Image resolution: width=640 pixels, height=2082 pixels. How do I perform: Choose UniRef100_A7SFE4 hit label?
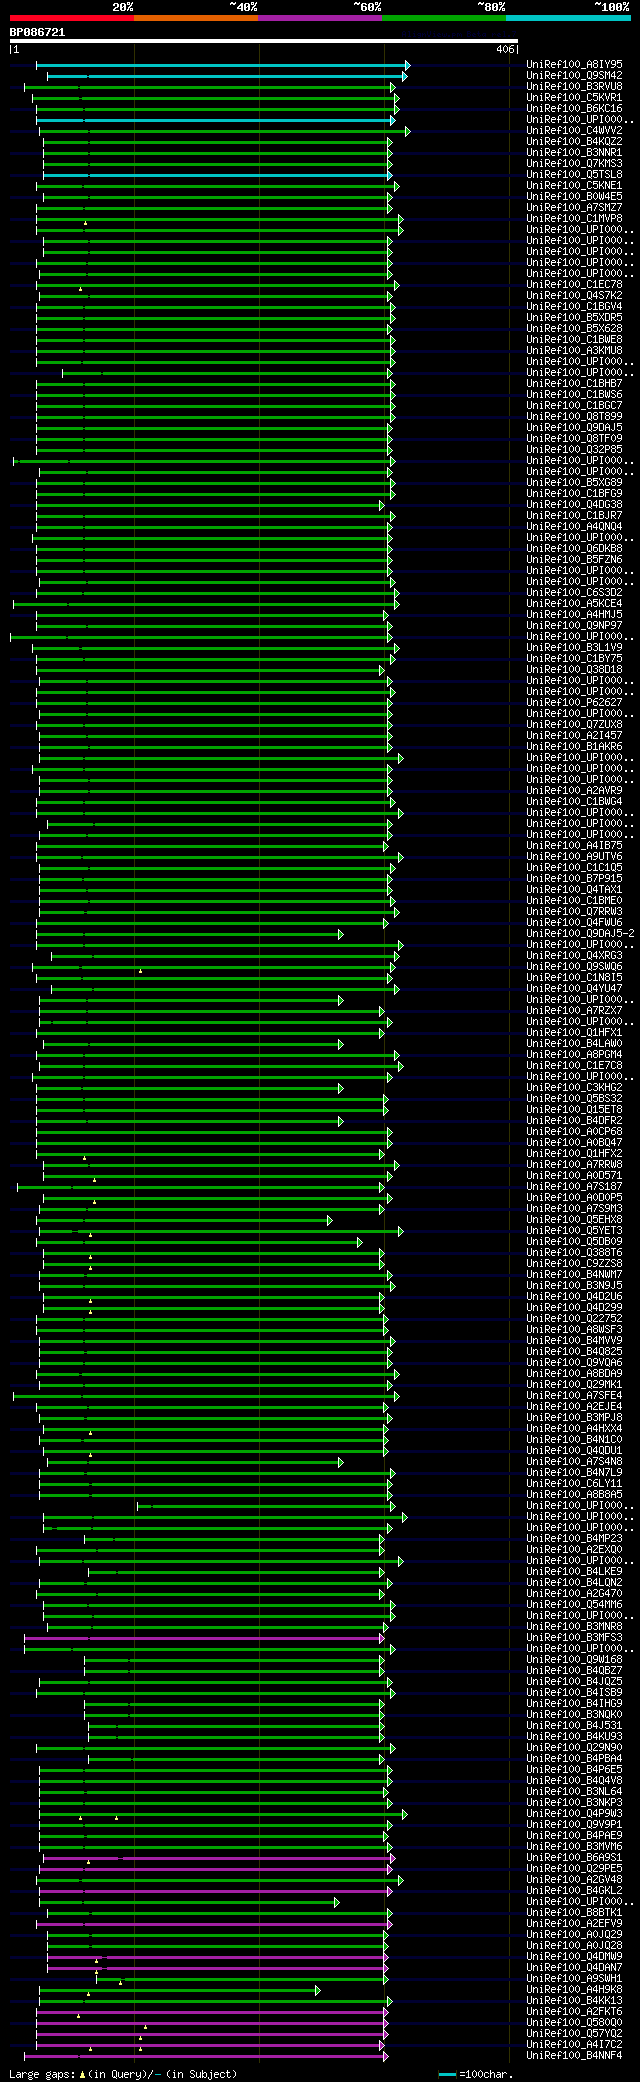pyautogui.click(x=574, y=1395)
